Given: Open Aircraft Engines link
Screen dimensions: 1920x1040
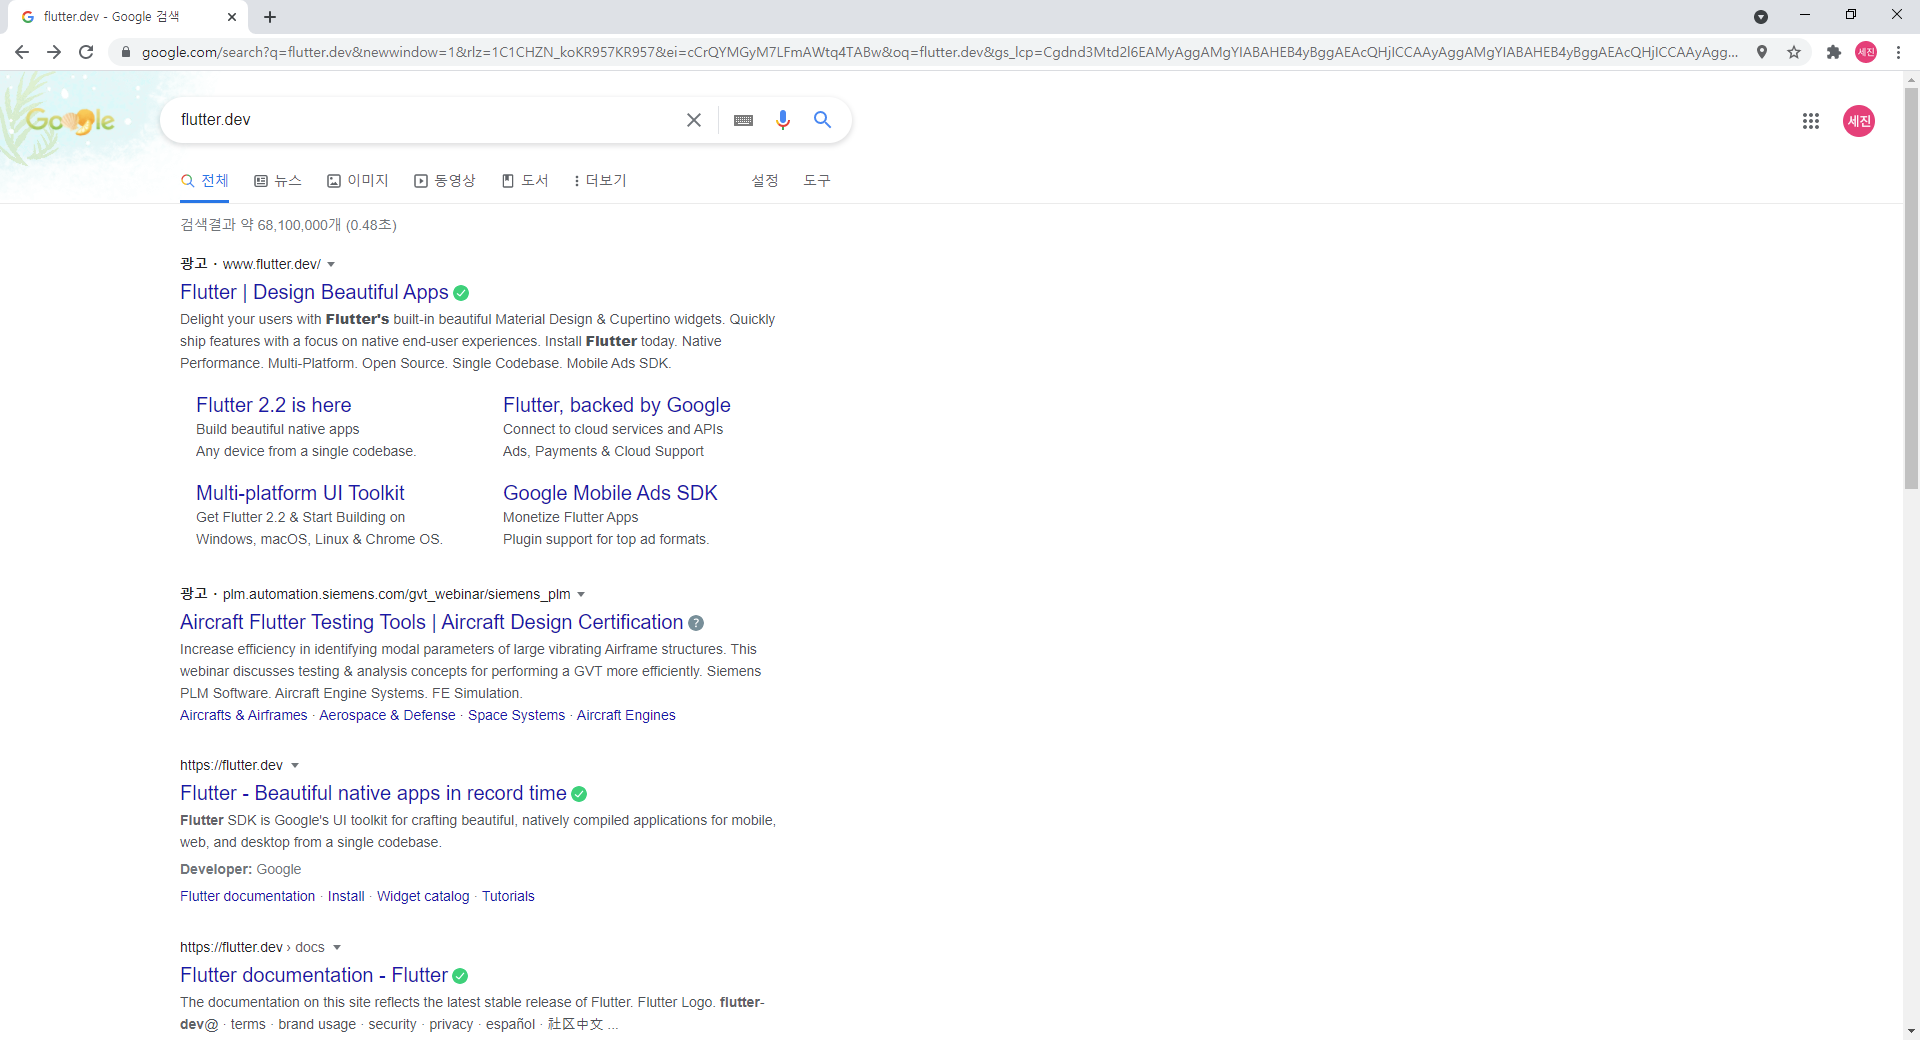Looking at the screenshot, I should (x=626, y=715).
